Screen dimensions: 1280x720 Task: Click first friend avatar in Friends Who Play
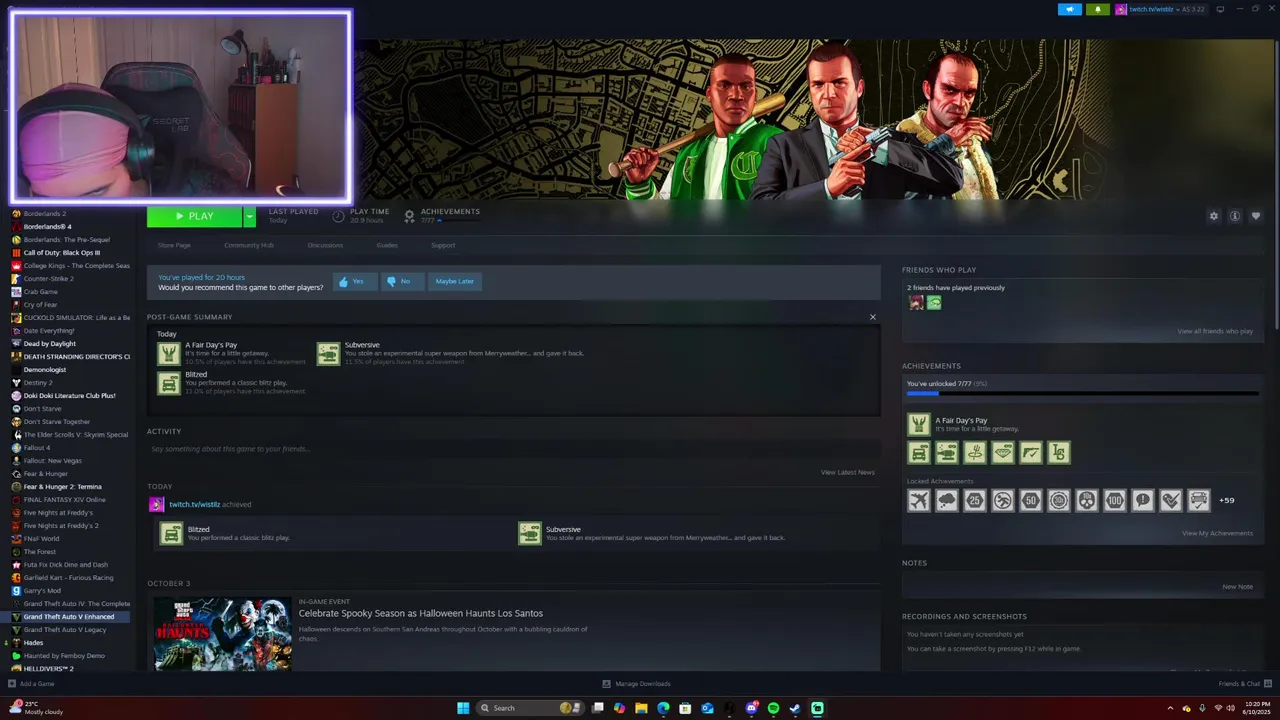(x=916, y=303)
